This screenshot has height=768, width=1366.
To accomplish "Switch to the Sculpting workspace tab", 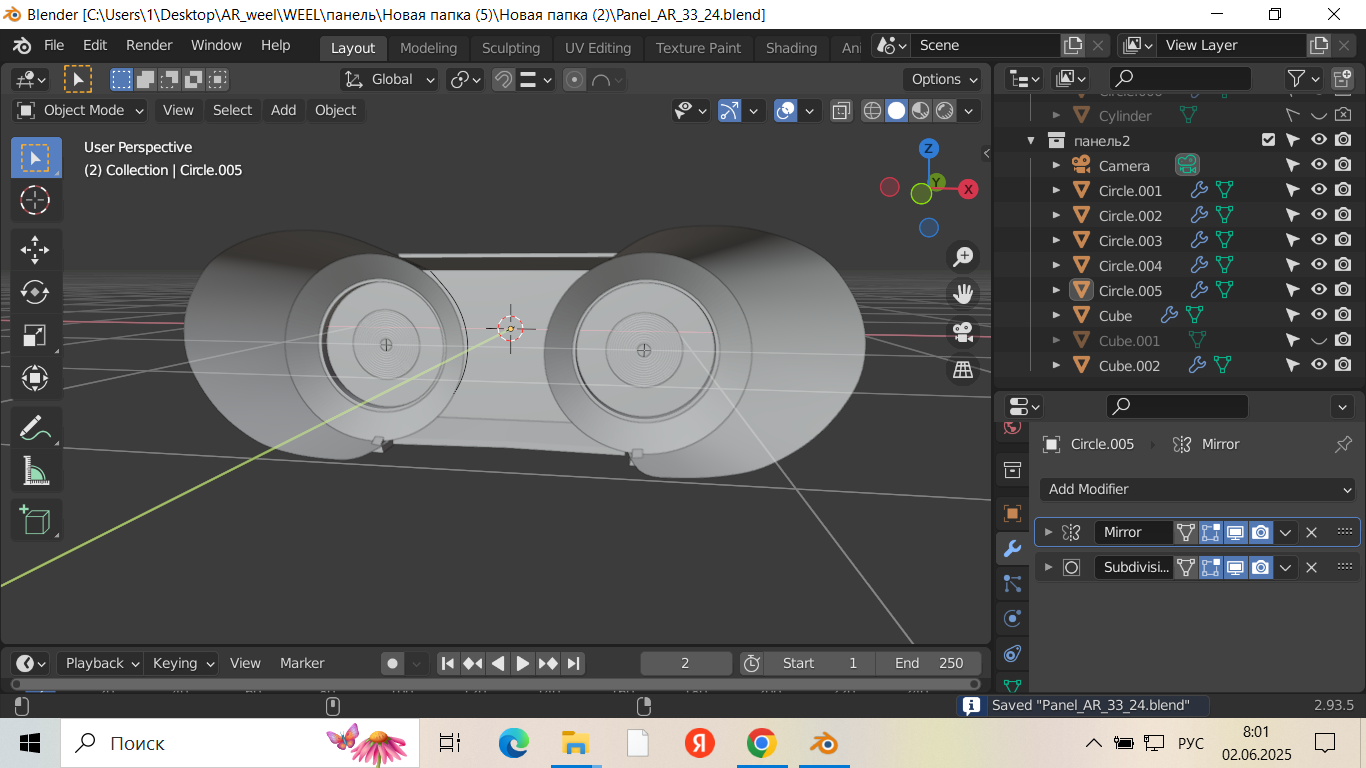I will (x=510, y=48).
